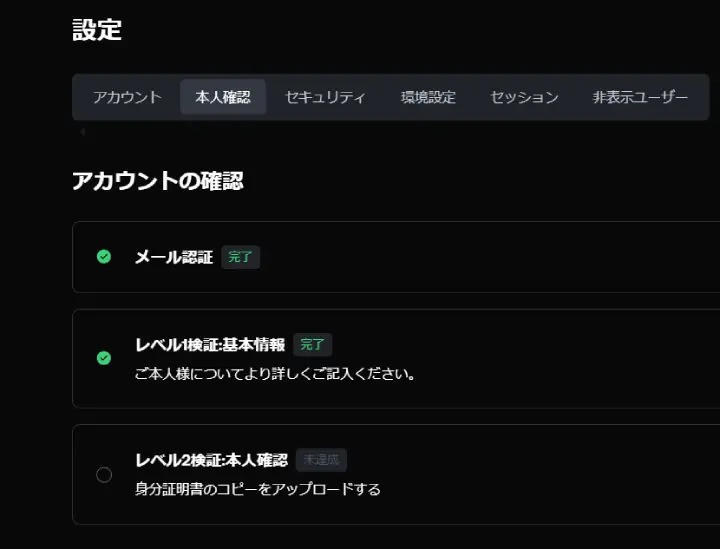Open the メール認証 row title
The width and height of the screenshot is (720, 549).
174,257
